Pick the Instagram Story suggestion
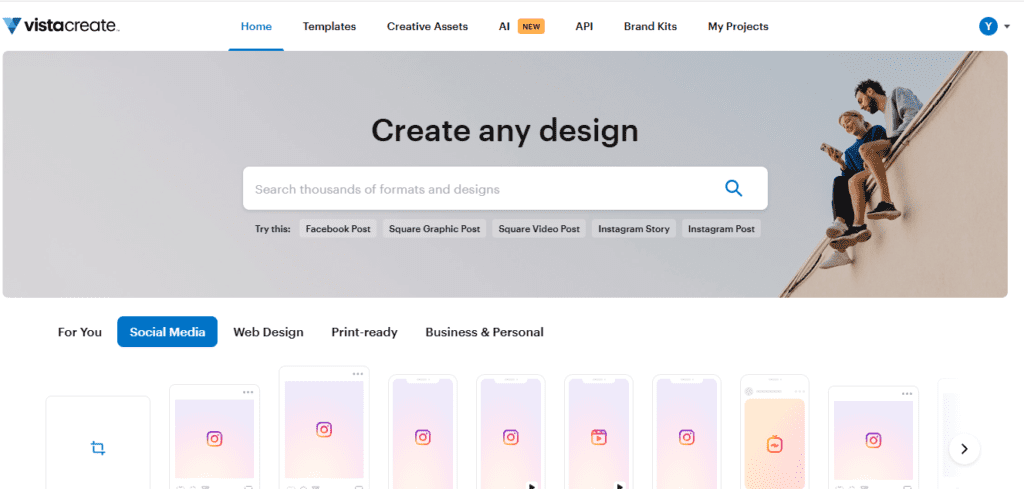 (633, 229)
